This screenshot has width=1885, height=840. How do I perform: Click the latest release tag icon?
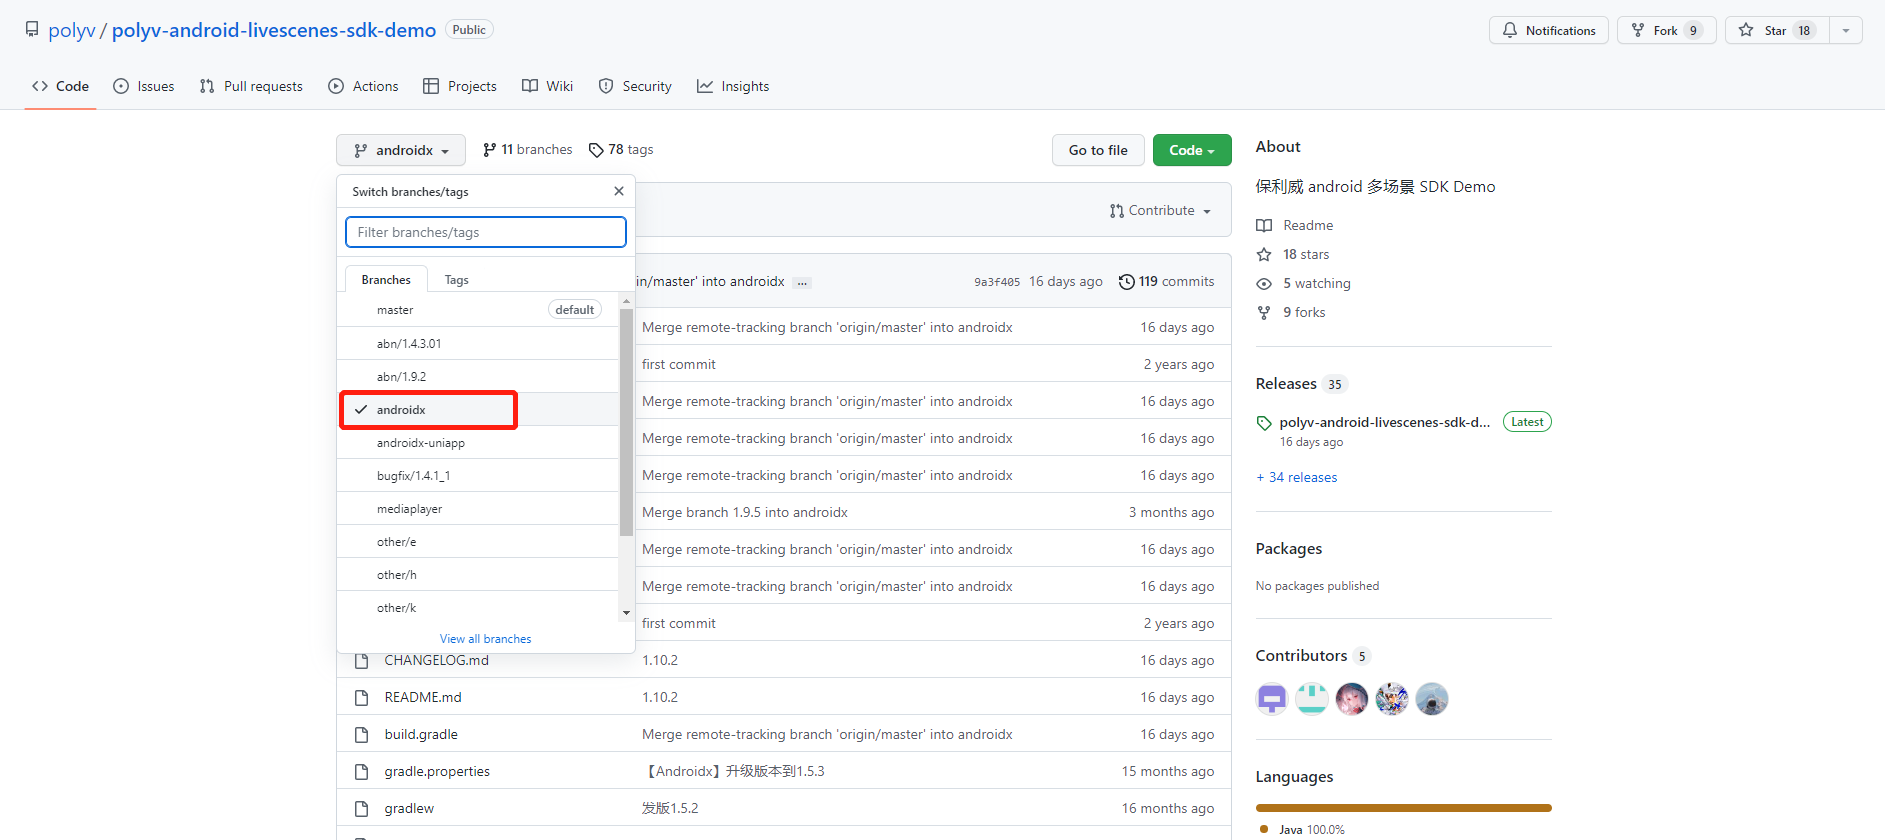click(x=1264, y=423)
